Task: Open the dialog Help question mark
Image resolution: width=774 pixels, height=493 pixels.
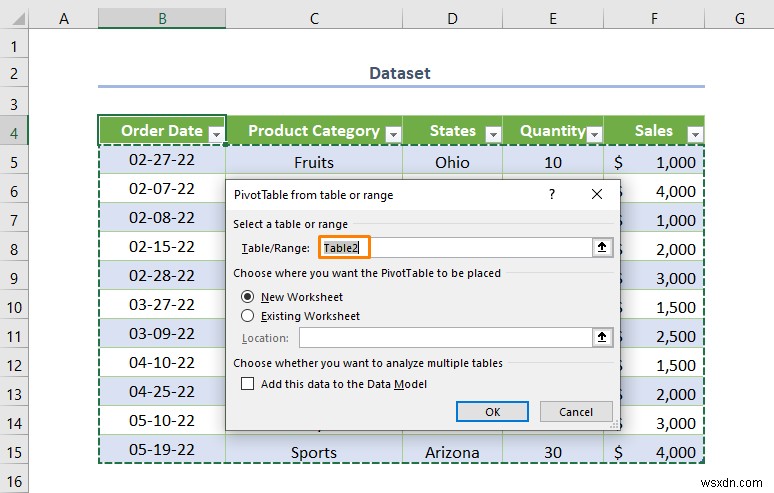Action: [x=553, y=195]
